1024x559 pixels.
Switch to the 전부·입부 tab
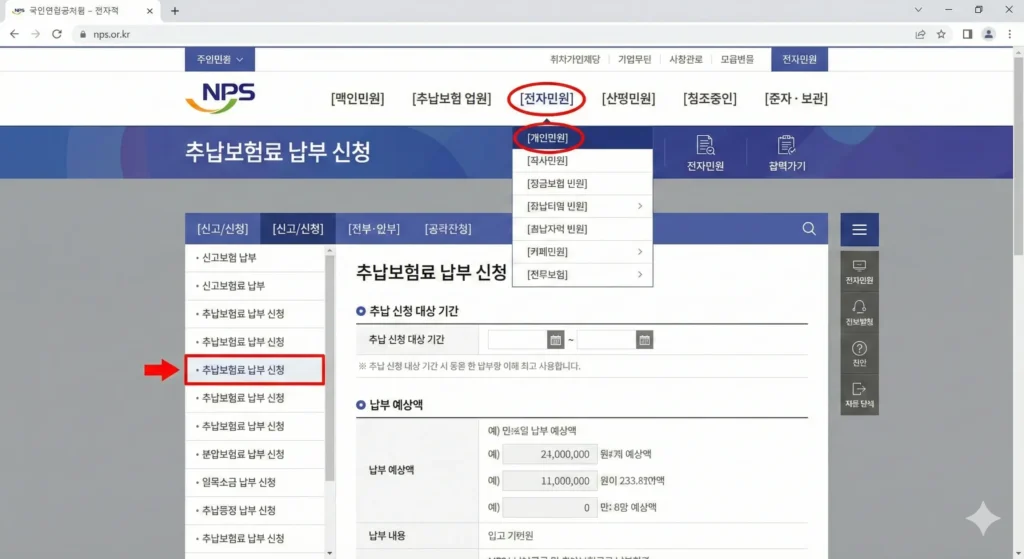point(373,229)
